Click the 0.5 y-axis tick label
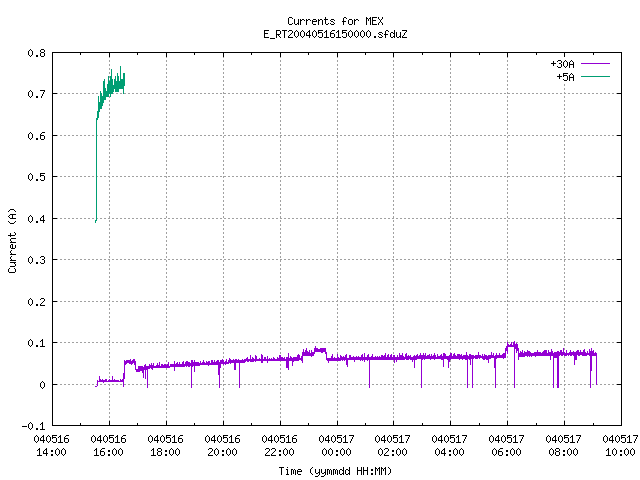 point(36,177)
